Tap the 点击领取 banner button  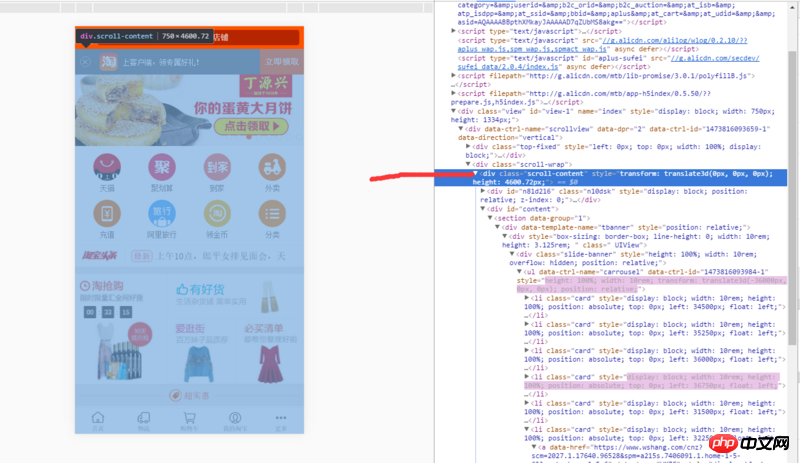pos(251,126)
